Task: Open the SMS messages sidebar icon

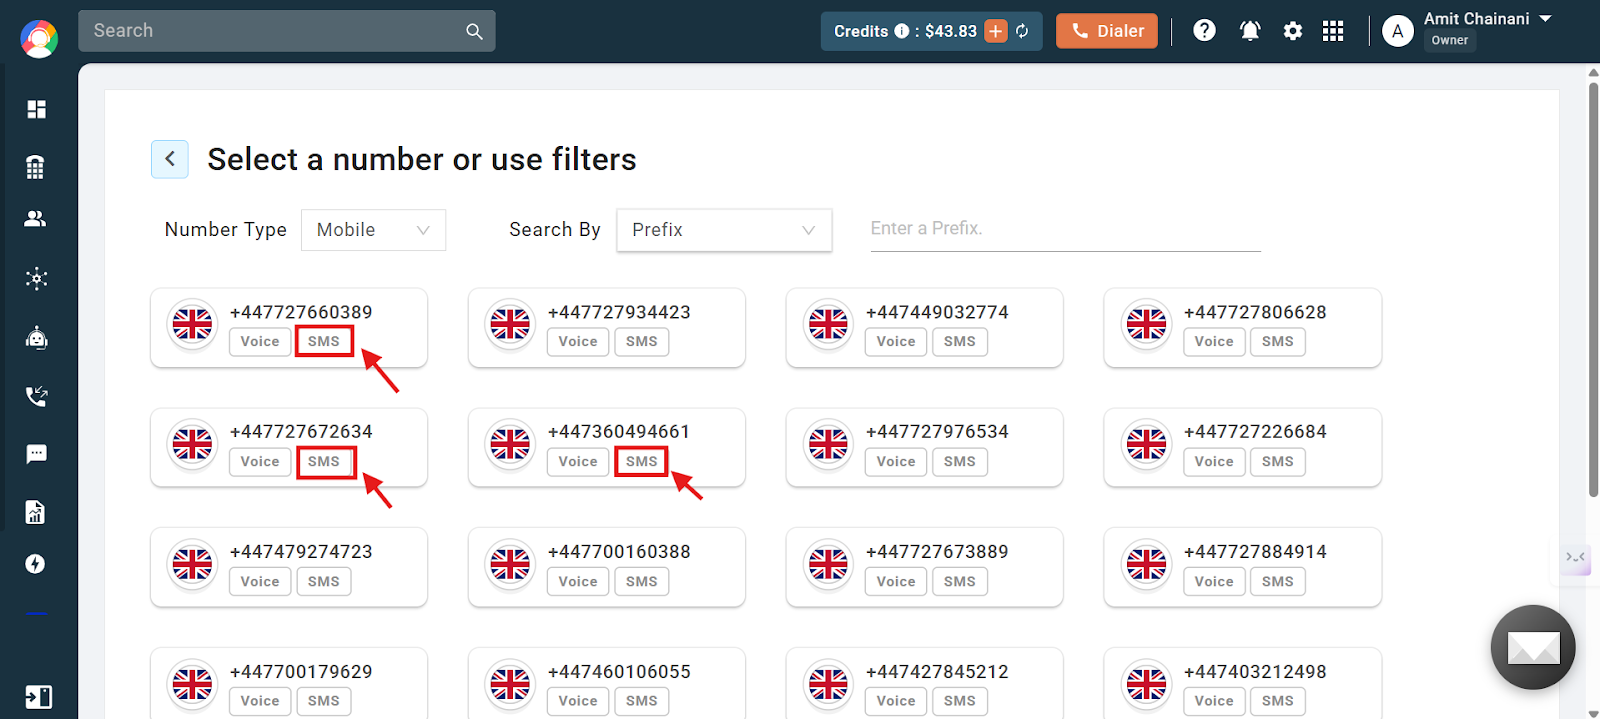Action: click(37, 454)
